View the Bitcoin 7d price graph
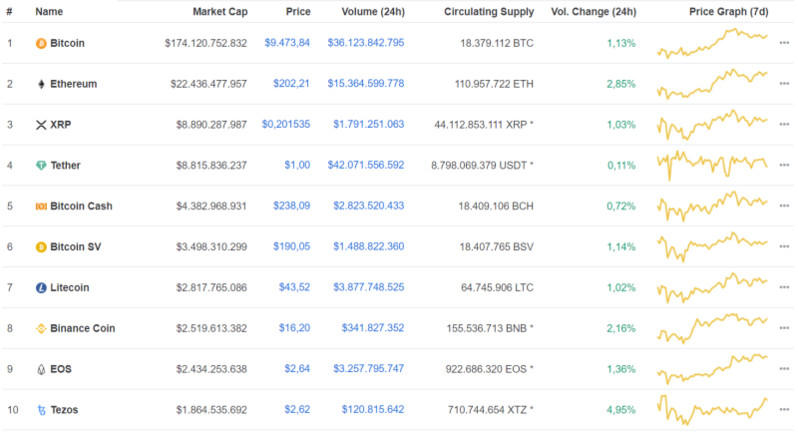798x433 pixels. pyautogui.click(x=713, y=44)
